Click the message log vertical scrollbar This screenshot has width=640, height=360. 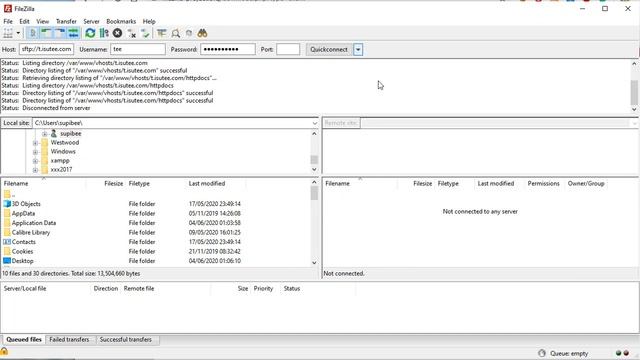[634, 86]
